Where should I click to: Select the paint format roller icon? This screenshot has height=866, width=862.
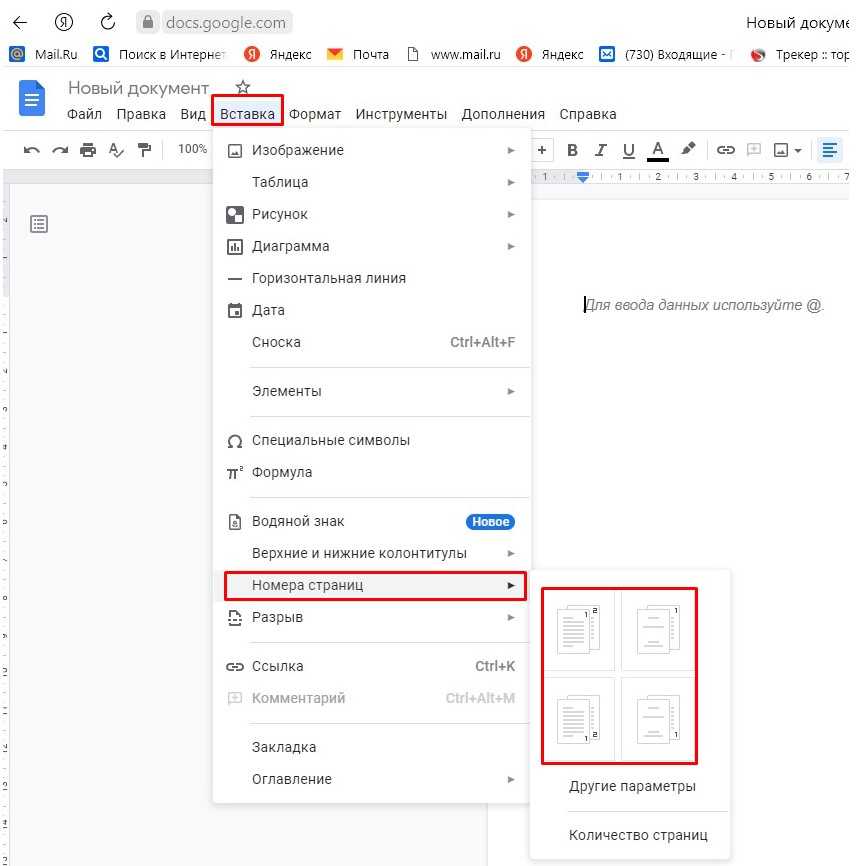pyautogui.click(x=144, y=150)
